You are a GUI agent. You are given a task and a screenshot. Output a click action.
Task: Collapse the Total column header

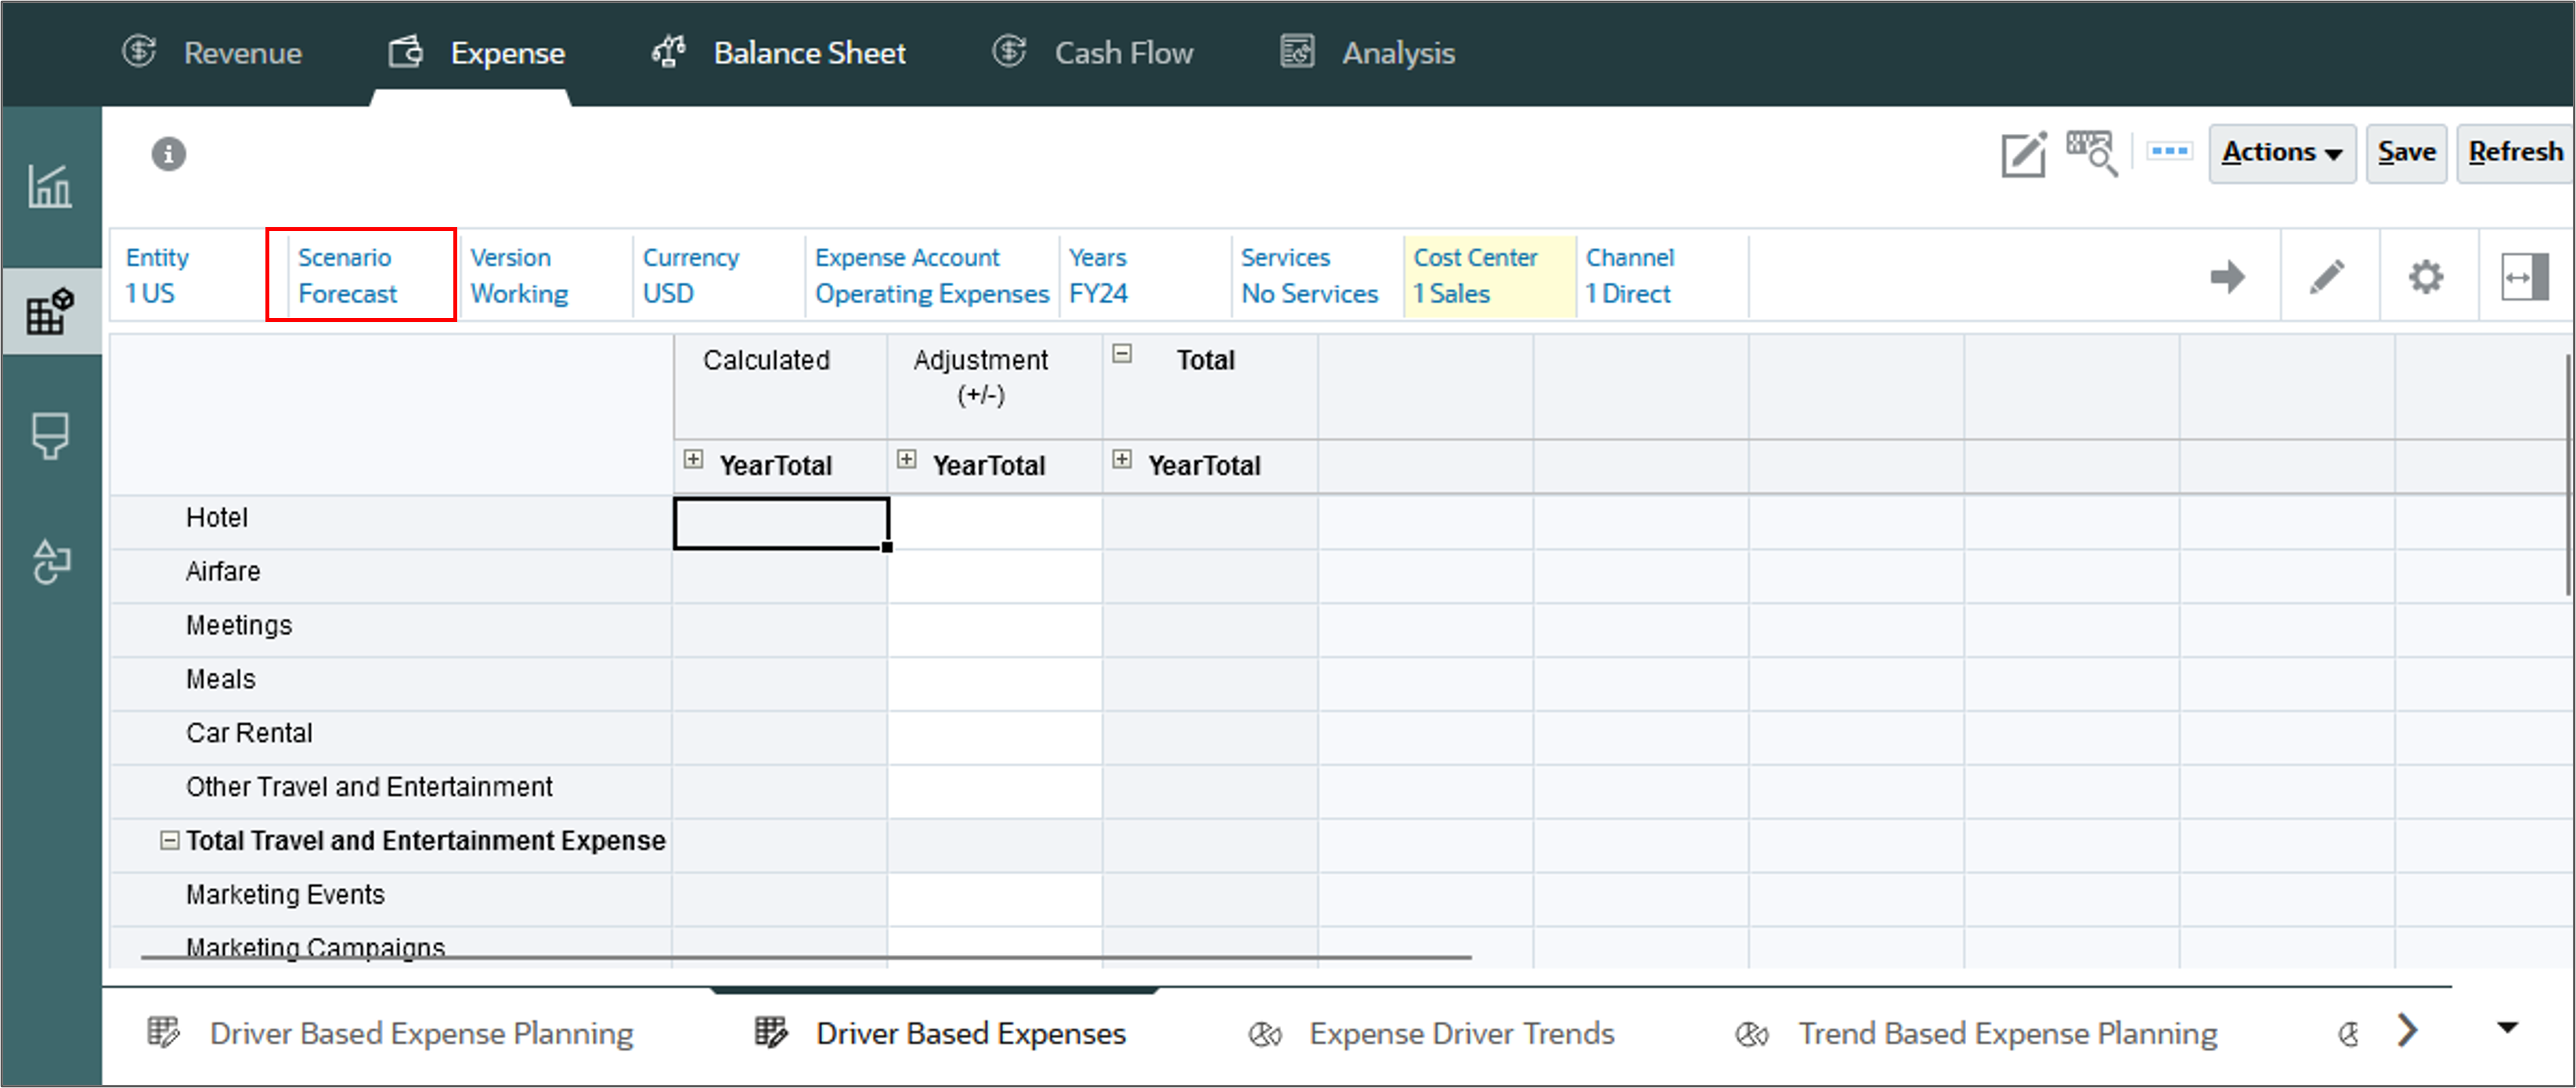[1122, 354]
